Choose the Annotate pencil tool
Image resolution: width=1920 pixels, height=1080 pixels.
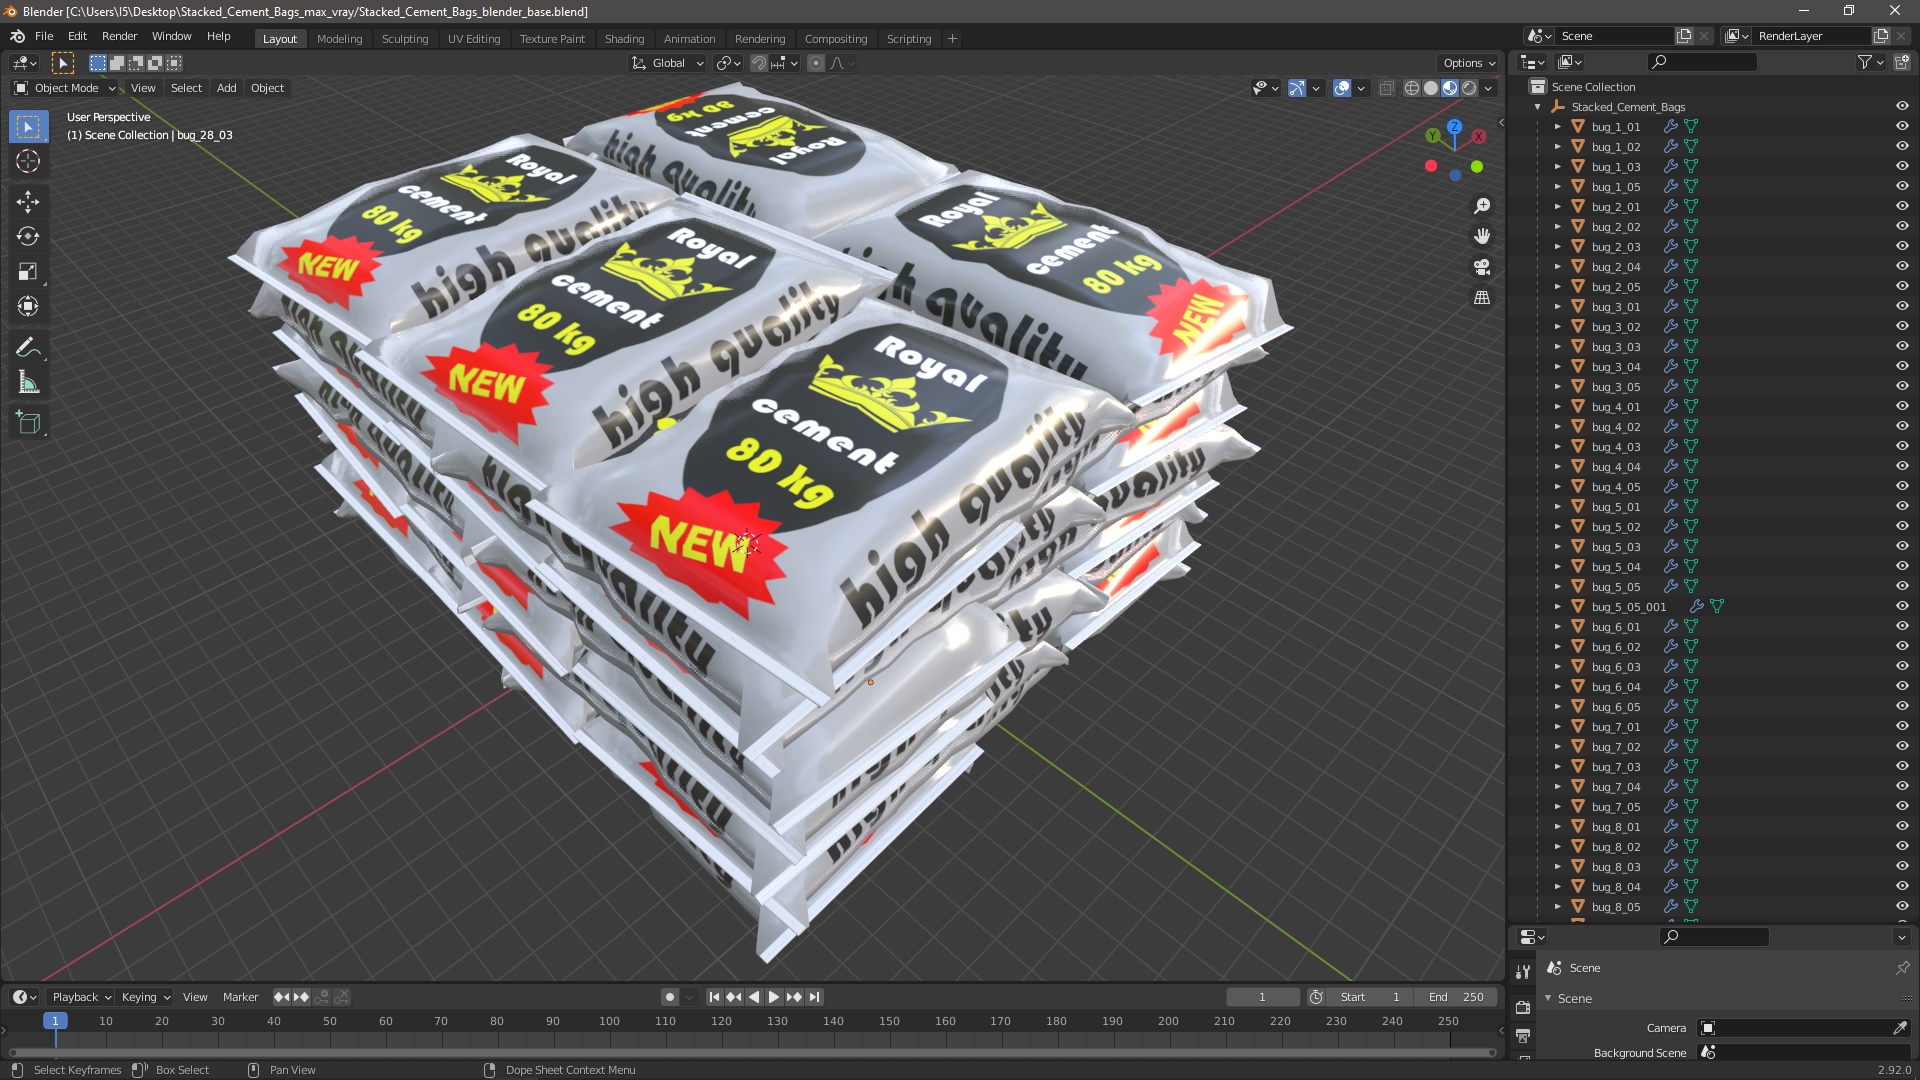pyautogui.click(x=28, y=347)
